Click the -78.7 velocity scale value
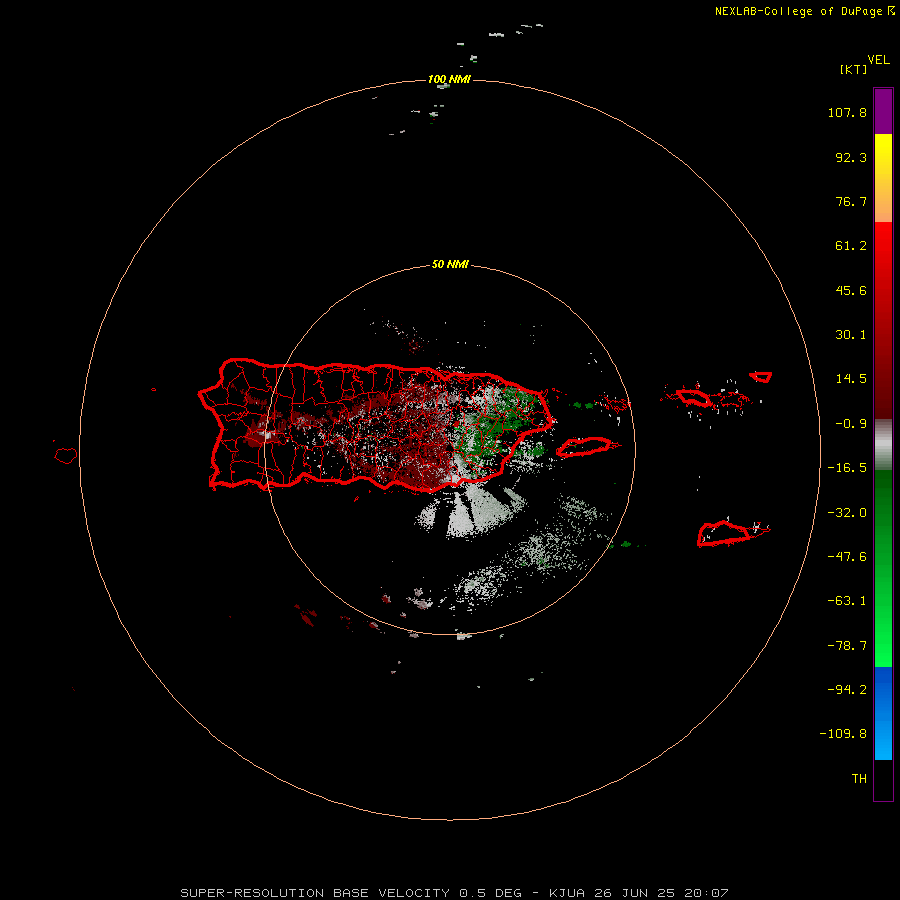Screen dimensions: 900x900 tap(847, 646)
